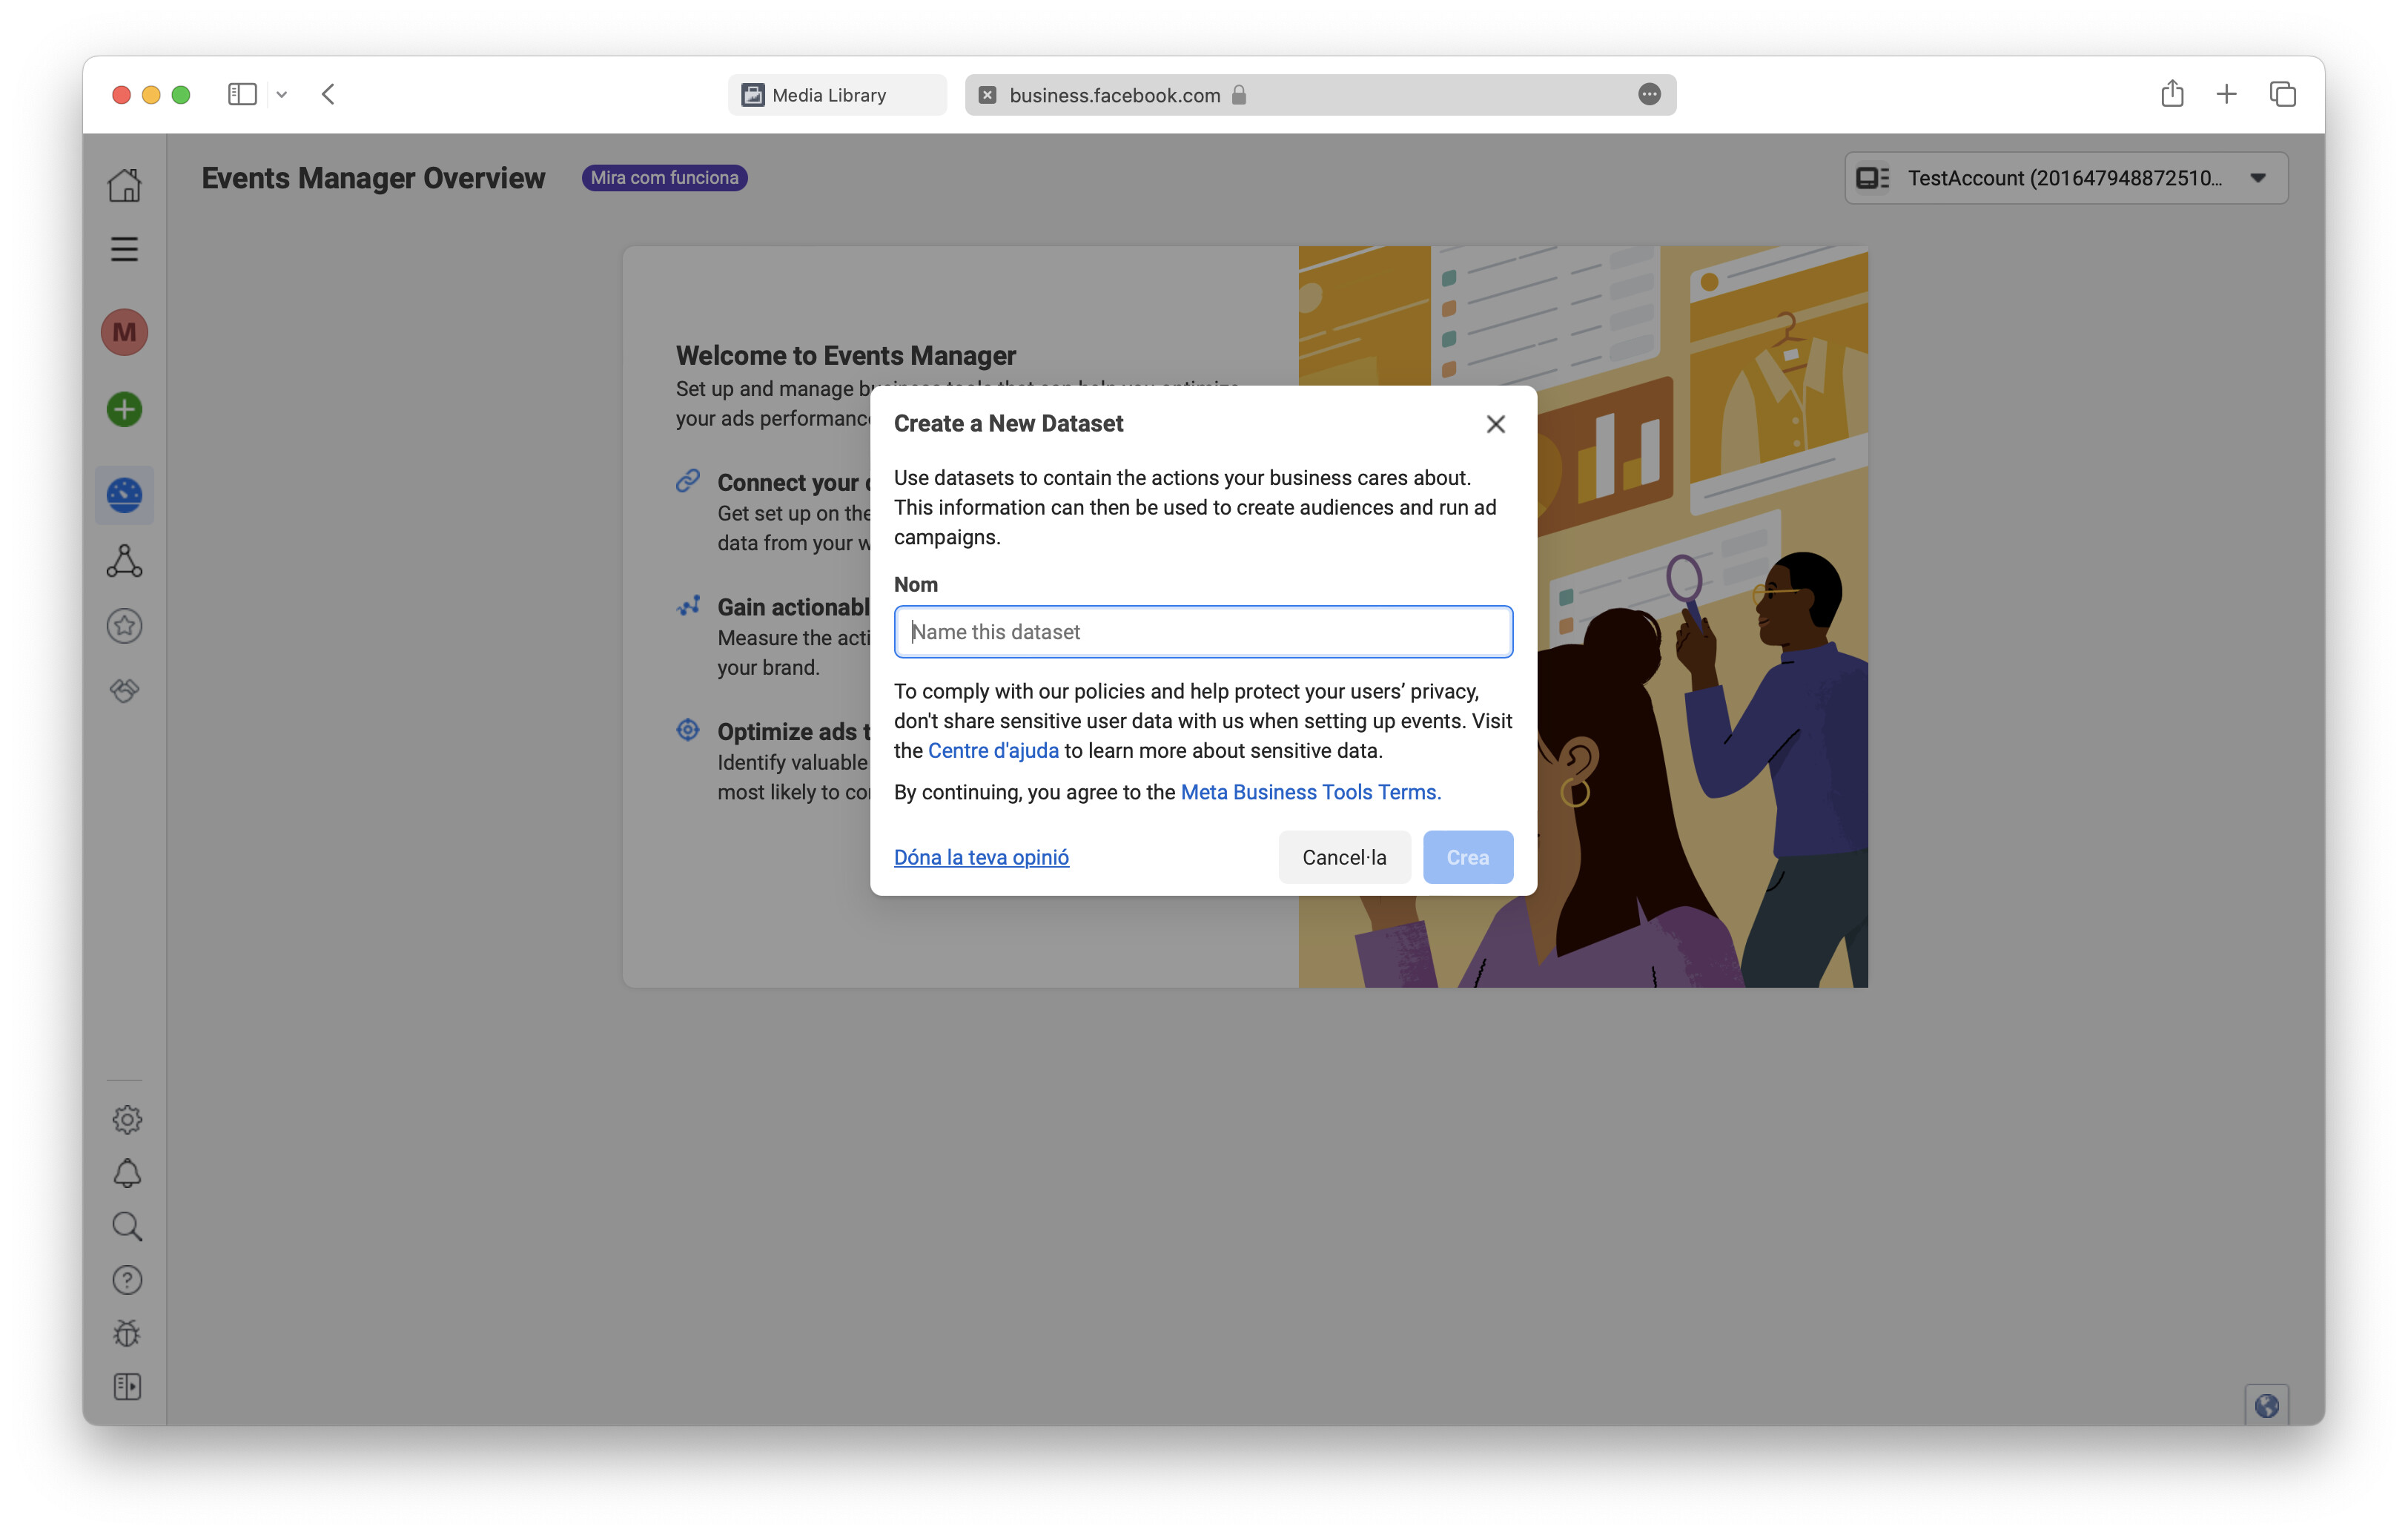Click the green plus Connect data icon
This screenshot has height=1535, width=2408.
pos(124,409)
